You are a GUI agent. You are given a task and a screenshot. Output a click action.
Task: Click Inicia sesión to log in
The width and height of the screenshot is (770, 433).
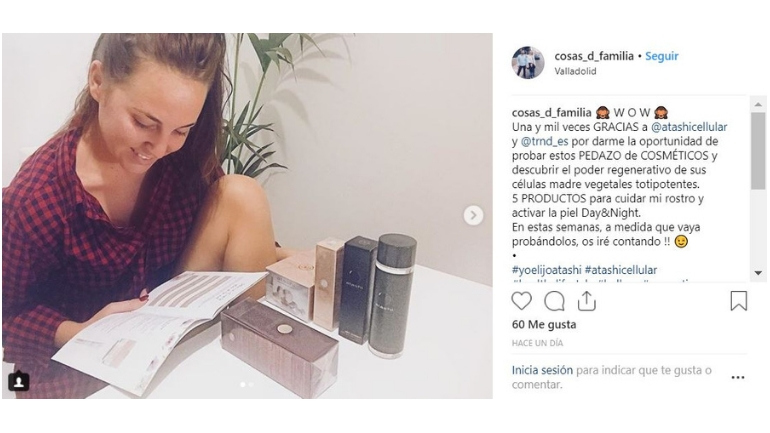pos(542,370)
